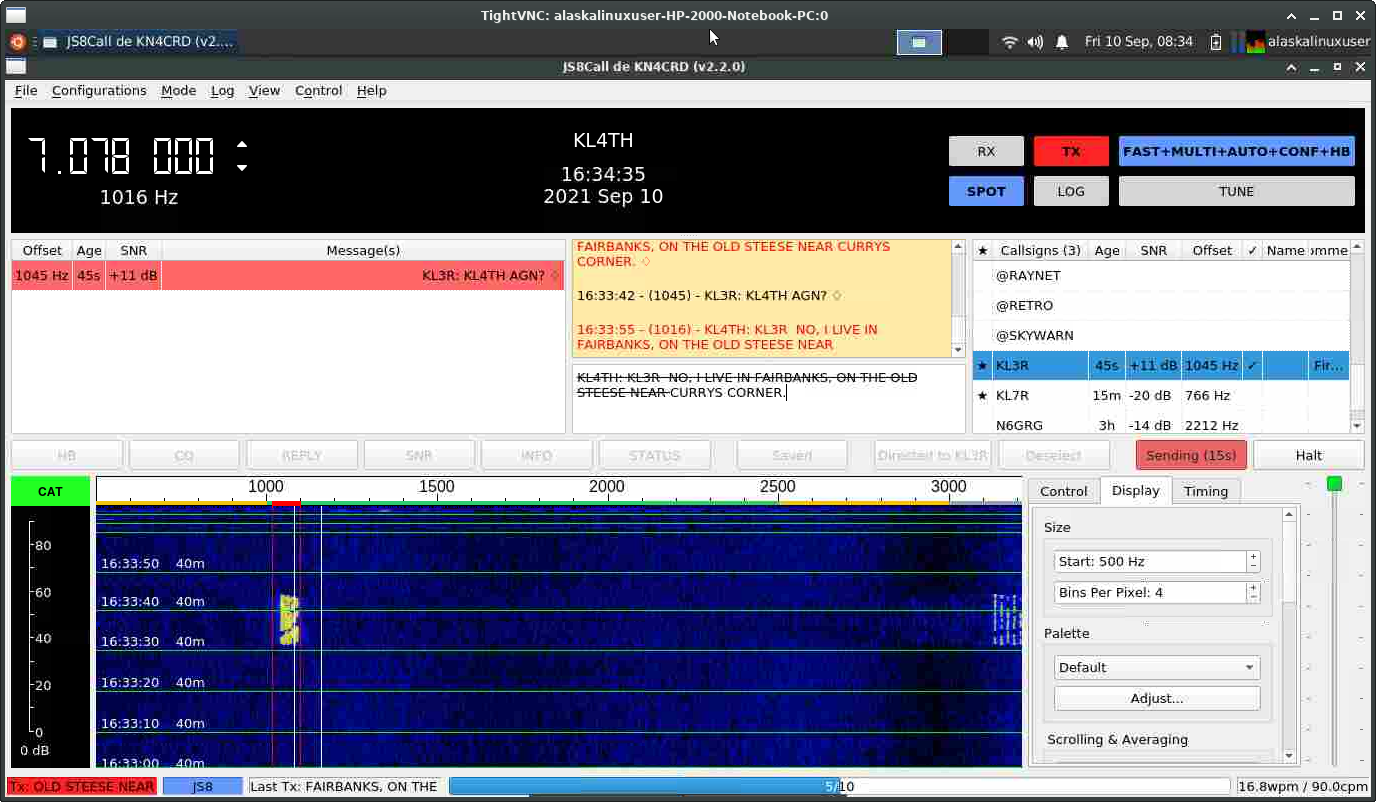Click the volume speaker tray icon
The height and width of the screenshot is (802, 1376).
coord(1035,42)
